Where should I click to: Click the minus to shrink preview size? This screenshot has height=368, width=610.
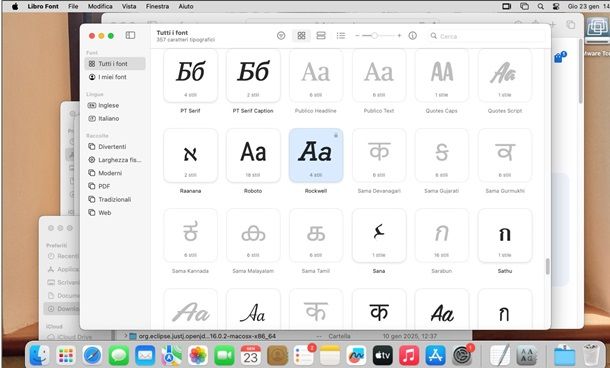click(x=357, y=36)
